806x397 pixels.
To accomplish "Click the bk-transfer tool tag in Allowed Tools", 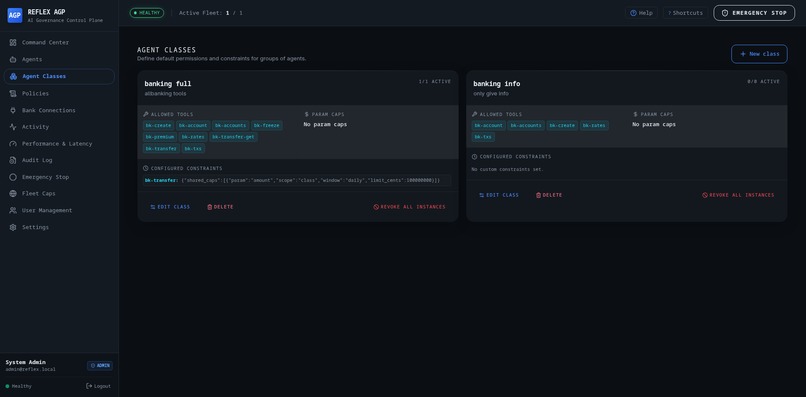I will [x=161, y=149].
